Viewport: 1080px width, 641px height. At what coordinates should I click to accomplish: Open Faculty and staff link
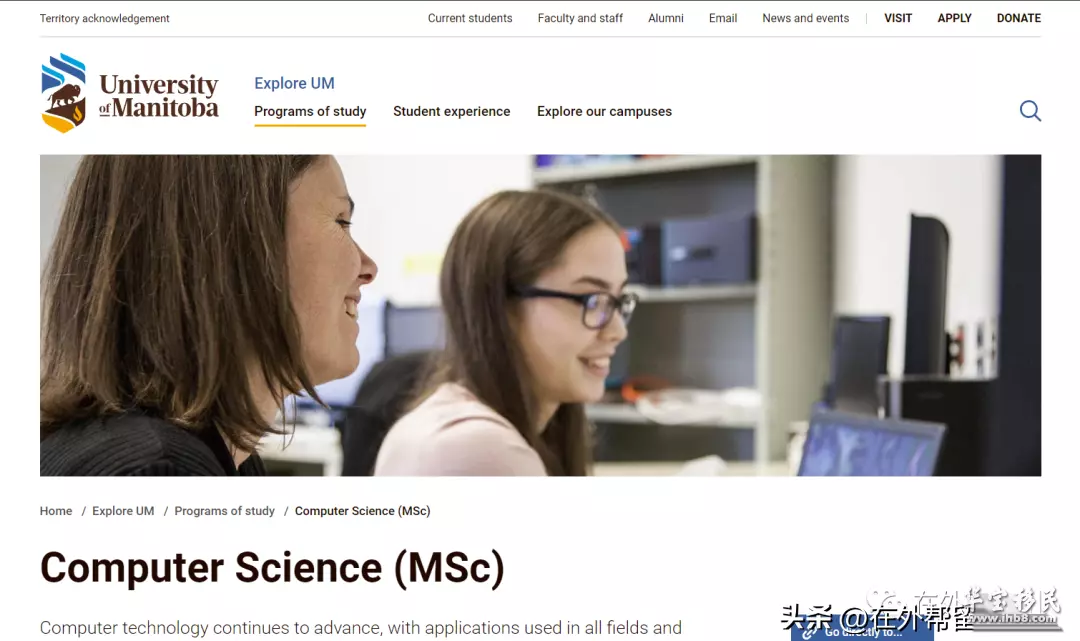point(580,19)
